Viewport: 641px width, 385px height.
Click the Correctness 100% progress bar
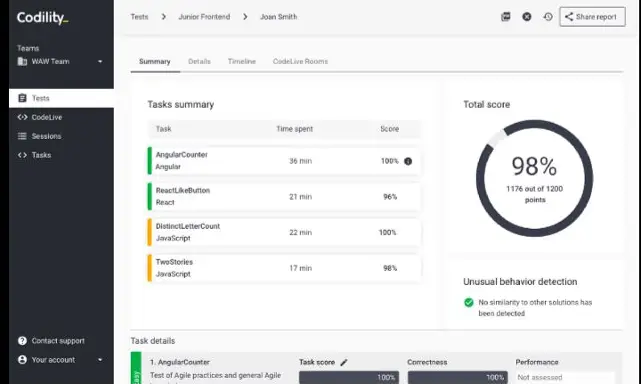tap(457, 377)
